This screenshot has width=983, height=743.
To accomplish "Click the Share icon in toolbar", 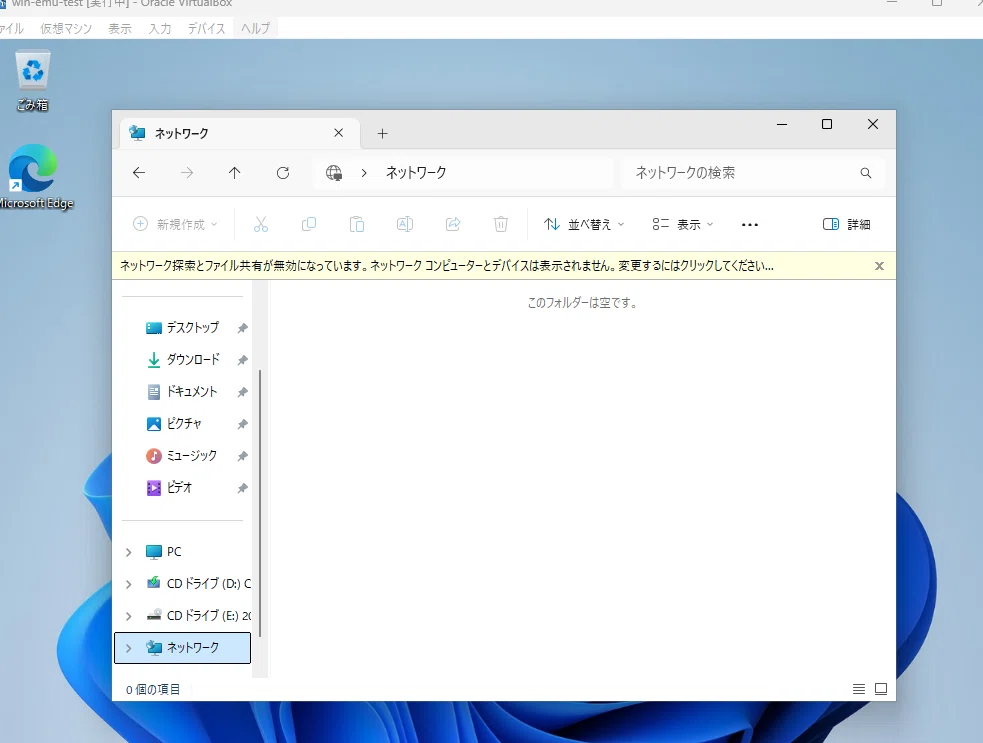I will pos(453,224).
